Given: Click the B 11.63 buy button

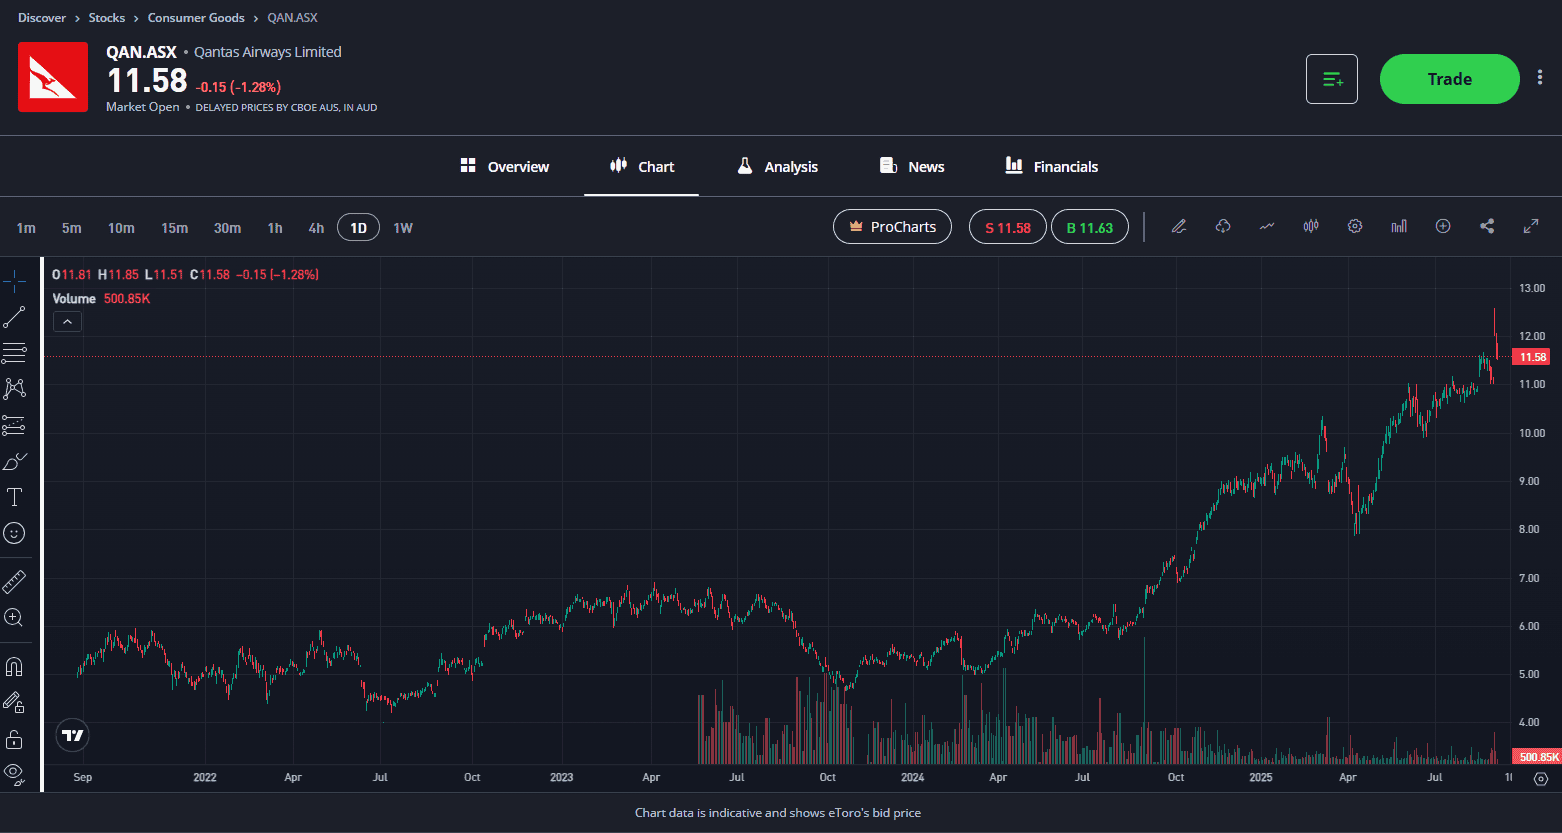Looking at the screenshot, I should pyautogui.click(x=1090, y=227).
